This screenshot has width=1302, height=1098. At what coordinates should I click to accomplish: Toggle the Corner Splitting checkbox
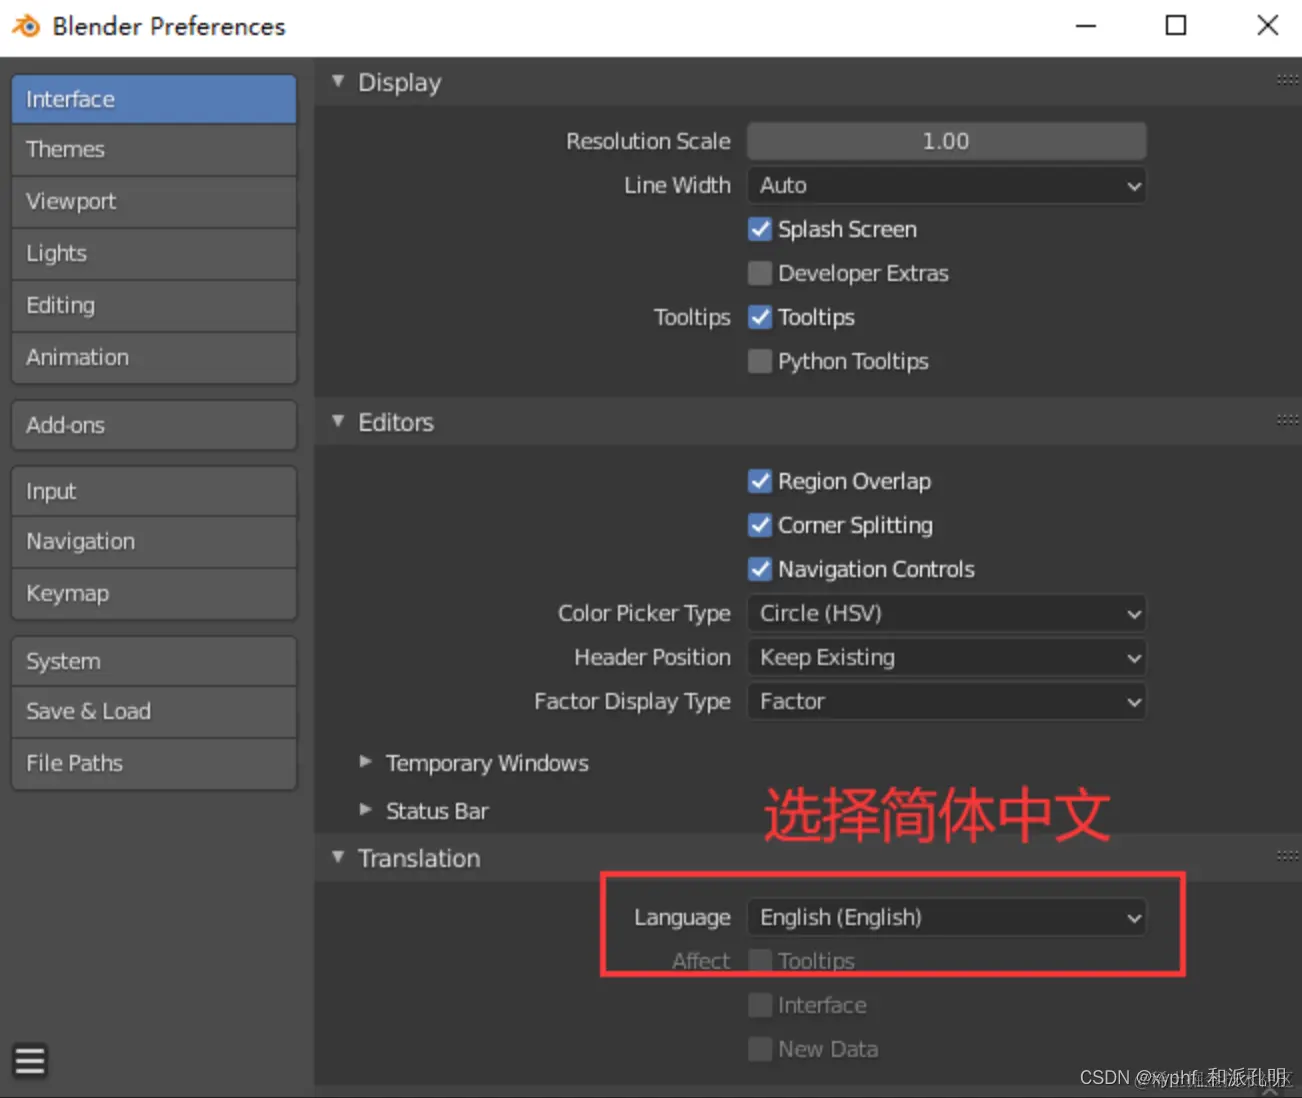click(760, 525)
